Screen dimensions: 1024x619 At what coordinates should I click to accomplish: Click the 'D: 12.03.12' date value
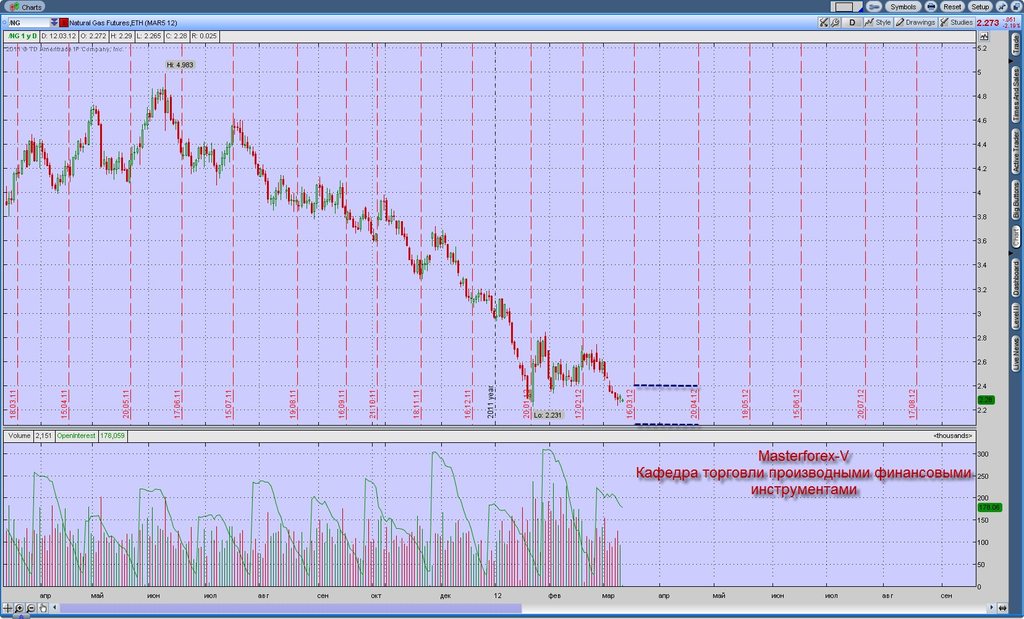coord(59,36)
